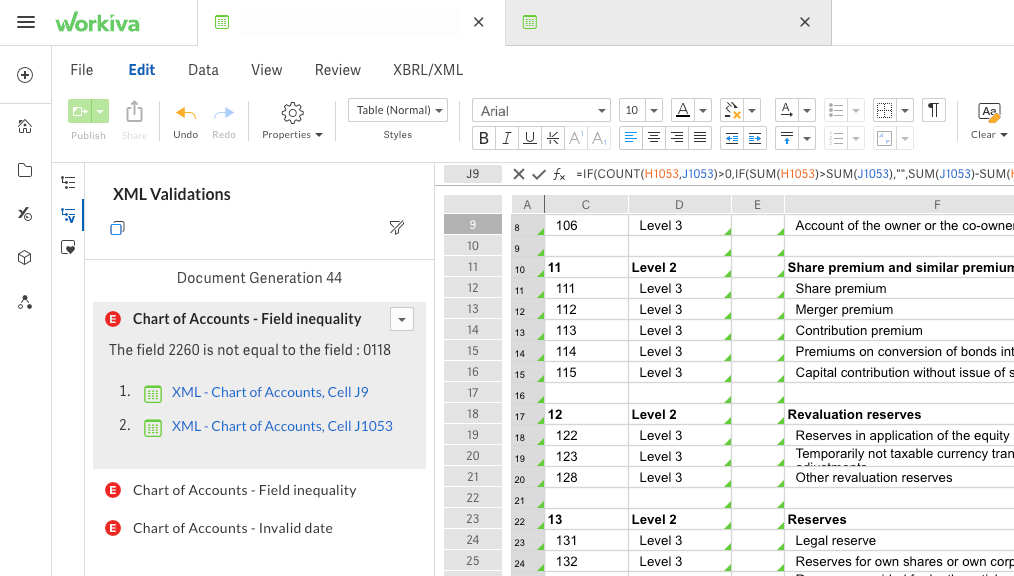Confirm formula with checkmark icon
The height and width of the screenshot is (576, 1014).
coord(539,174)
